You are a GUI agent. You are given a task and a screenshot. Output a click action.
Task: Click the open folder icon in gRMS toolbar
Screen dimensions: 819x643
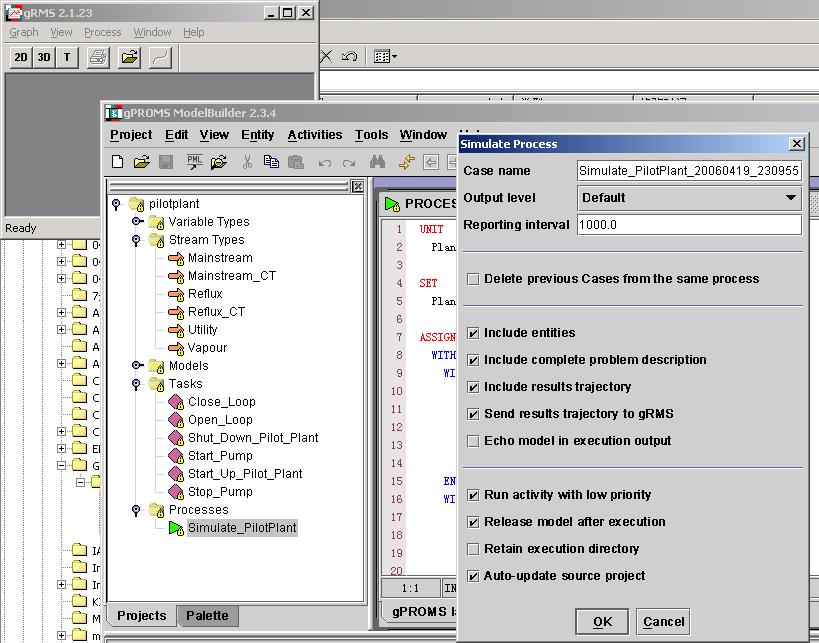coord(129,57)
